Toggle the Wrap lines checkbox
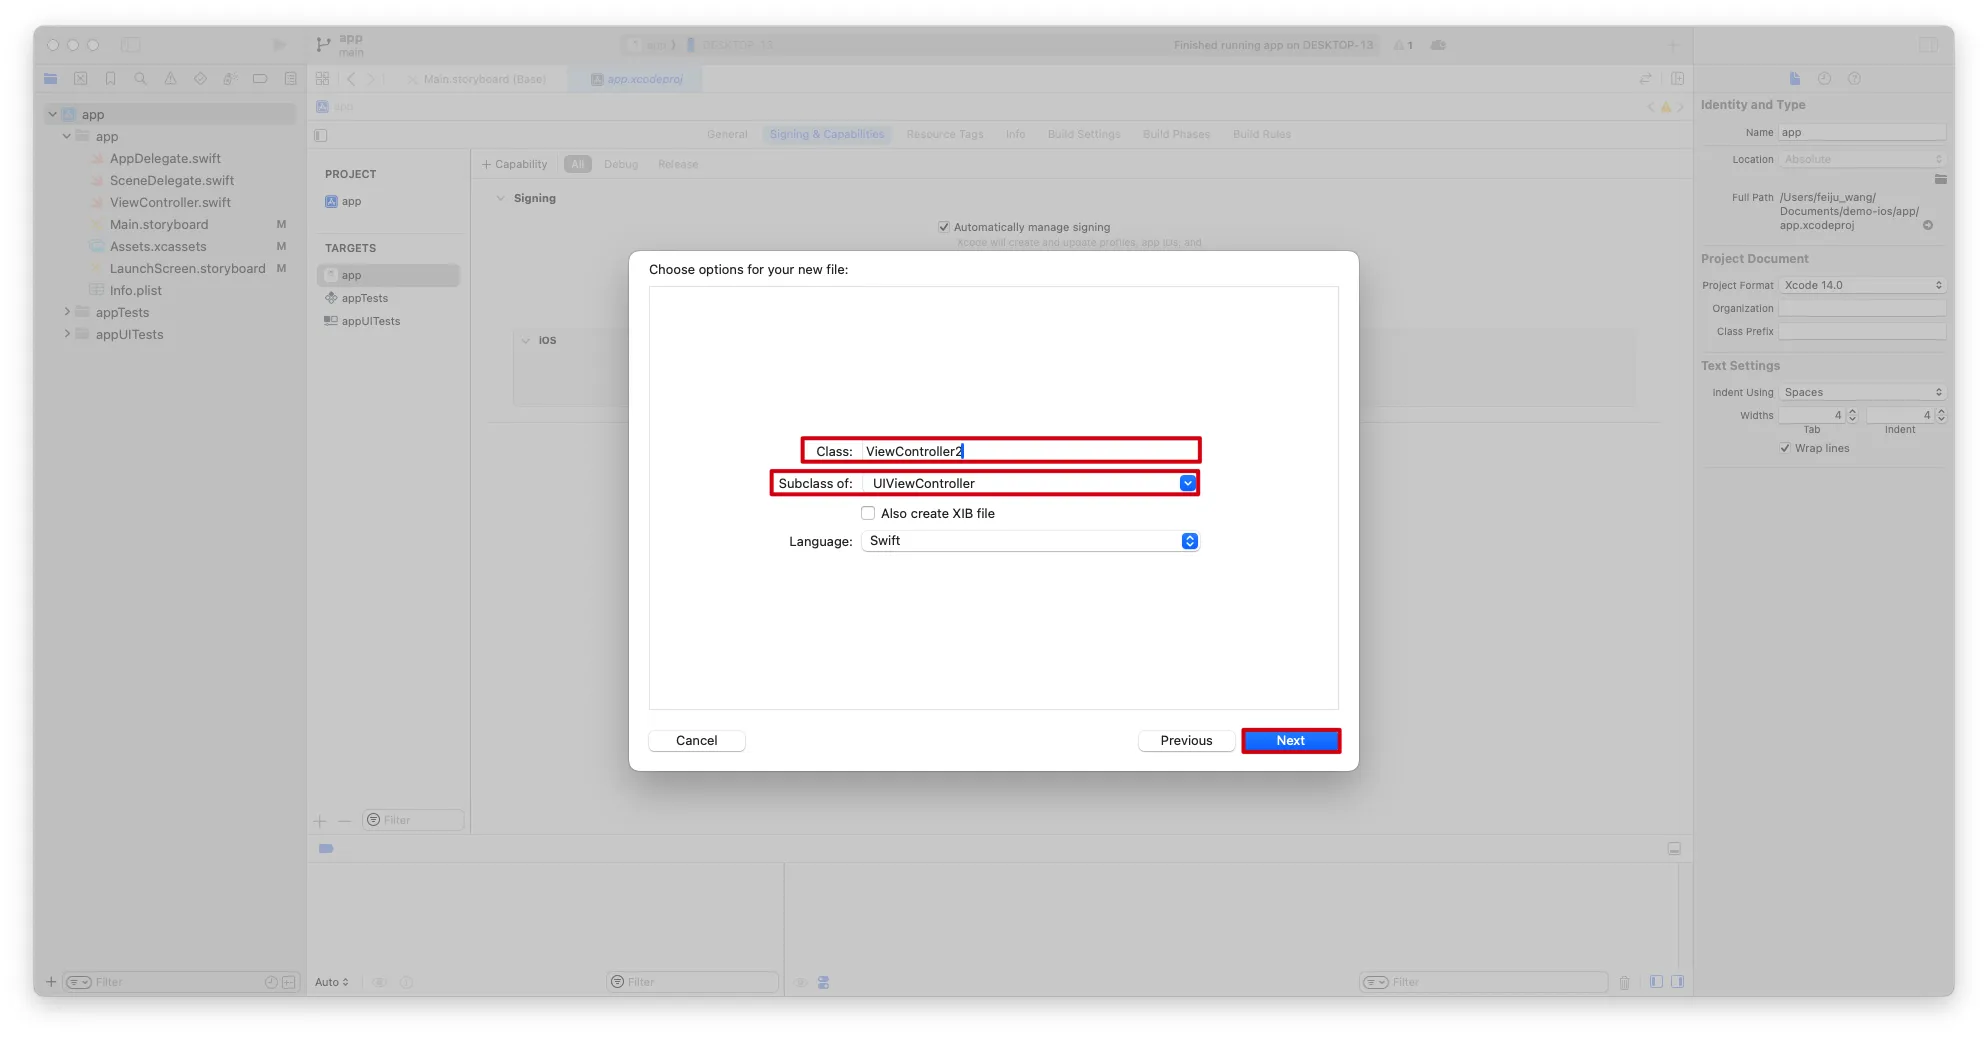Image resolution: width=1988 pixels, height=1038 pixels. tap(1785, 448)
